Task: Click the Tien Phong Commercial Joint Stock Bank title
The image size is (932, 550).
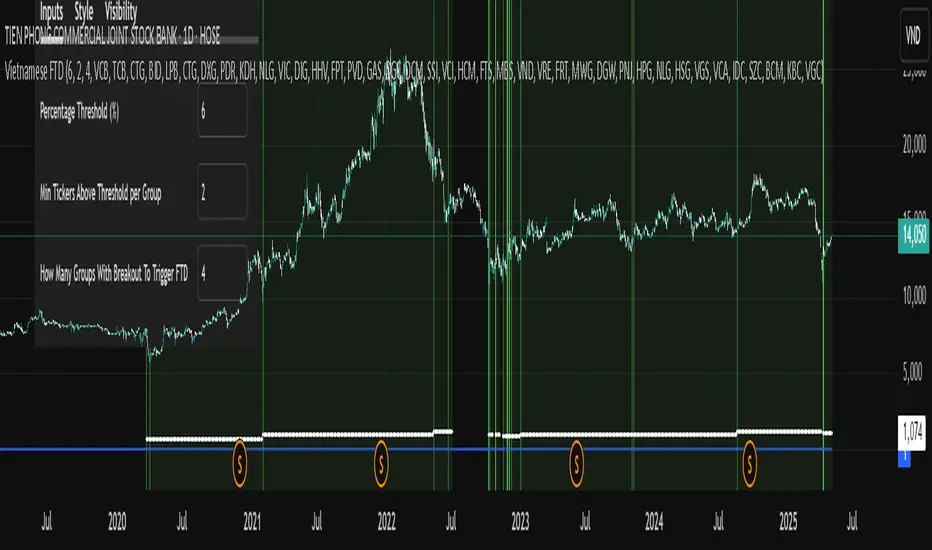Action: tap(112, 36)
